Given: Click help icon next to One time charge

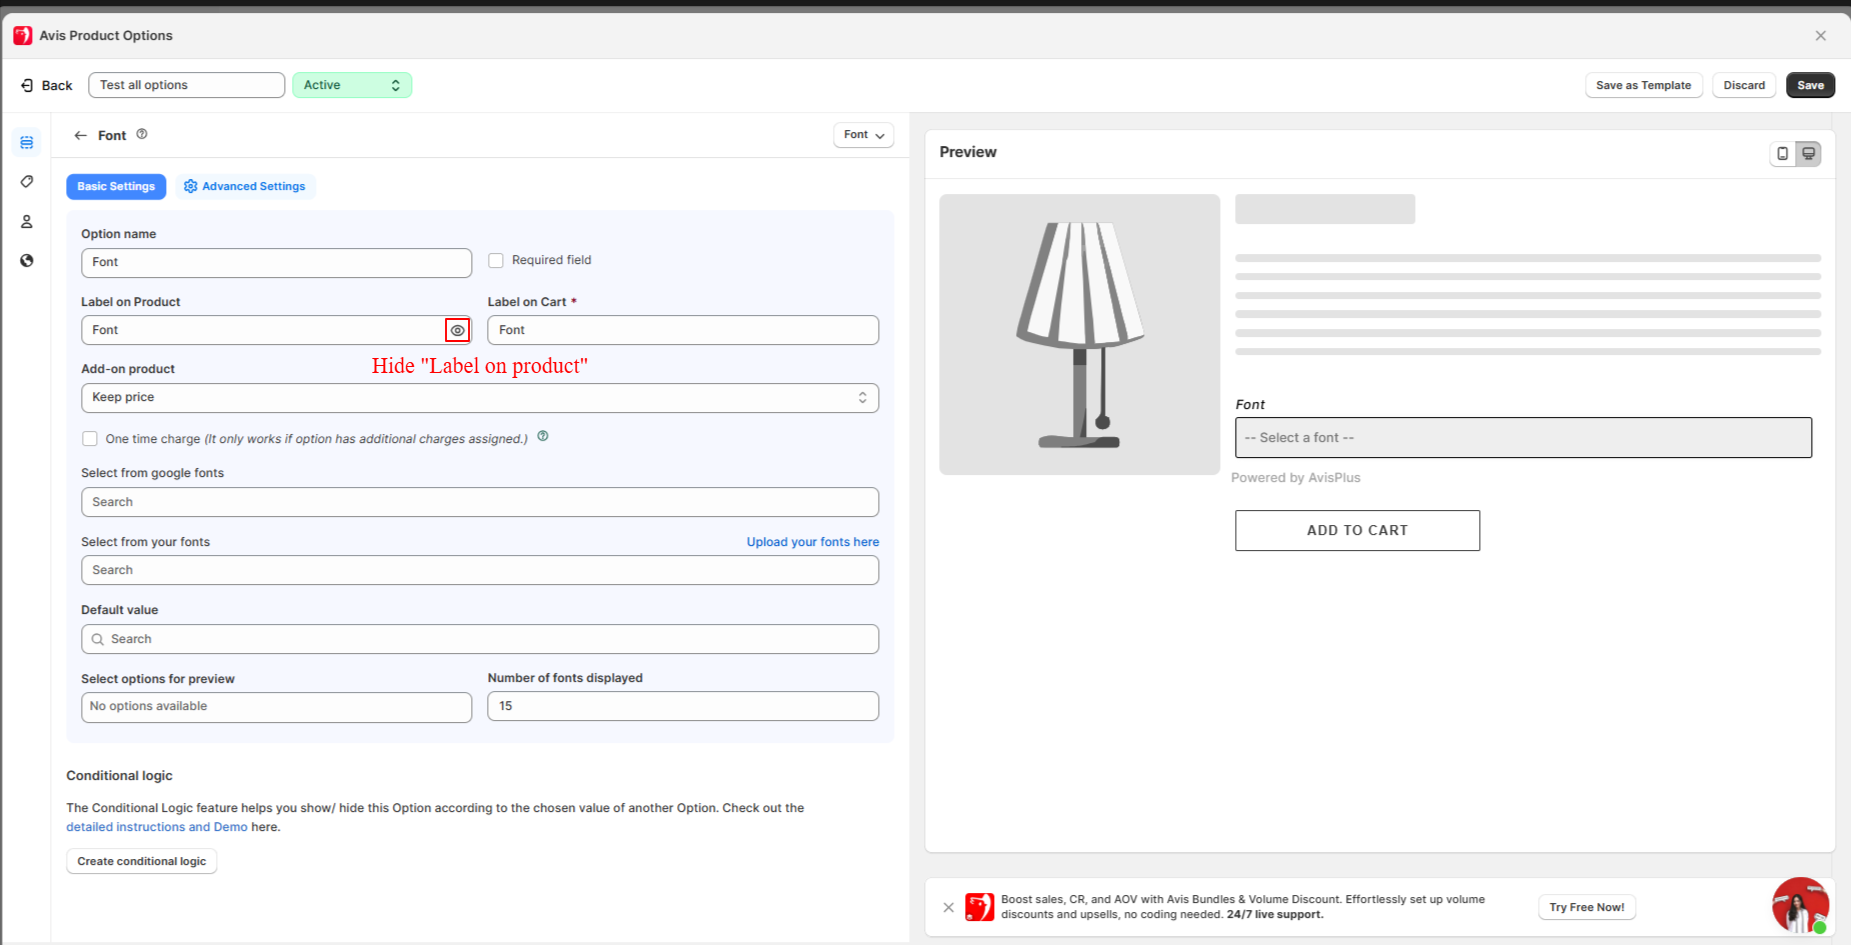Looking at the screenshot, I should (543, 436).
